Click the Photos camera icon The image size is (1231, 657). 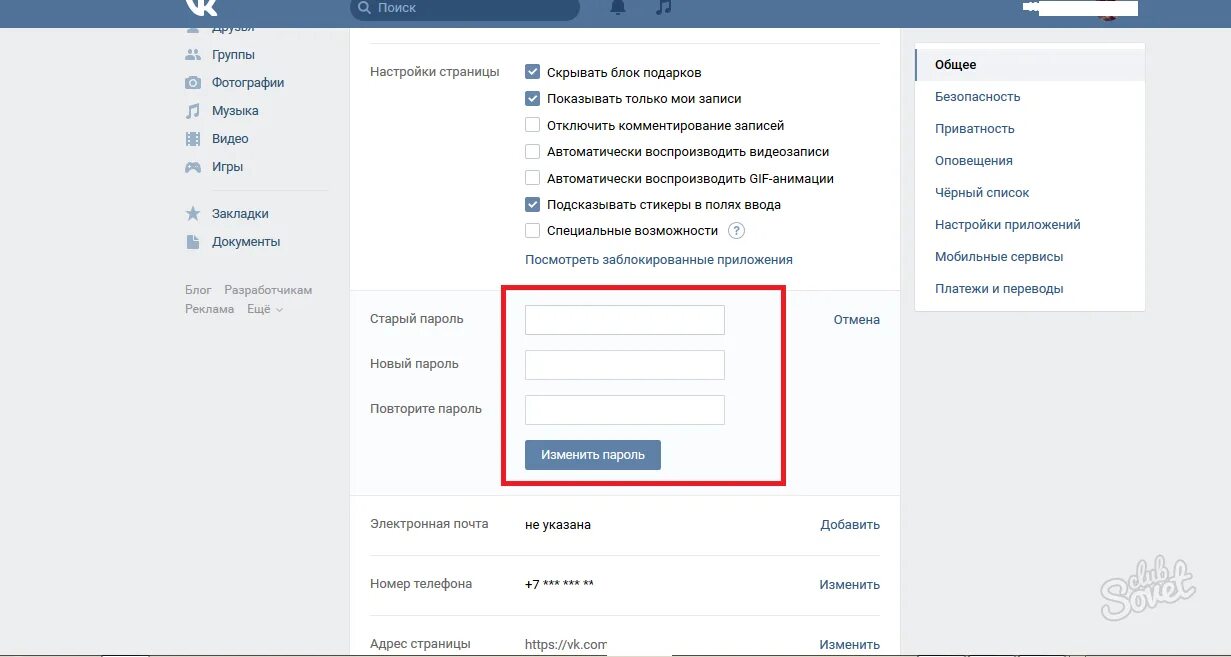[x=193, y=83]
